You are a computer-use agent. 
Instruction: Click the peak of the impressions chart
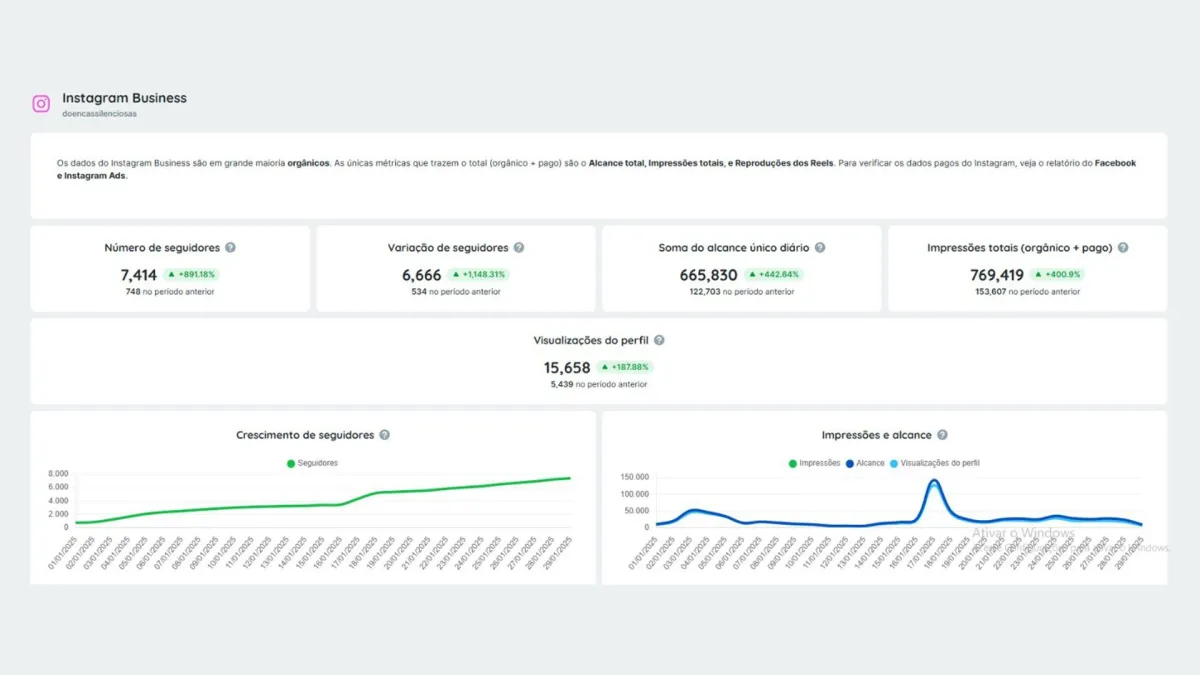click(x=934, y=482)
